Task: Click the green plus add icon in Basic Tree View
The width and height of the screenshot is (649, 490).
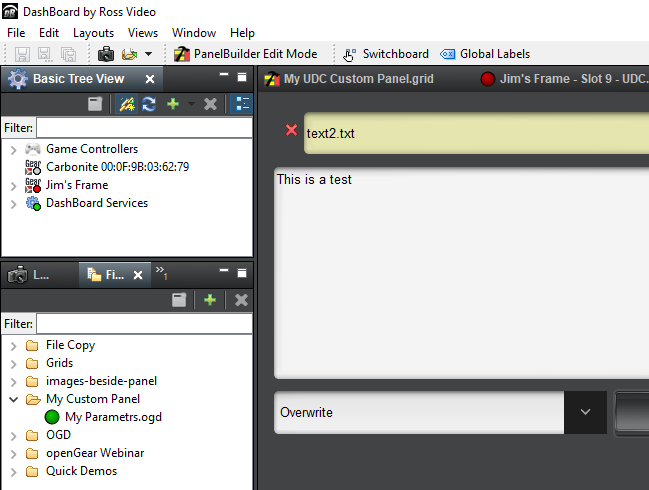Action: tap(173, 104)
